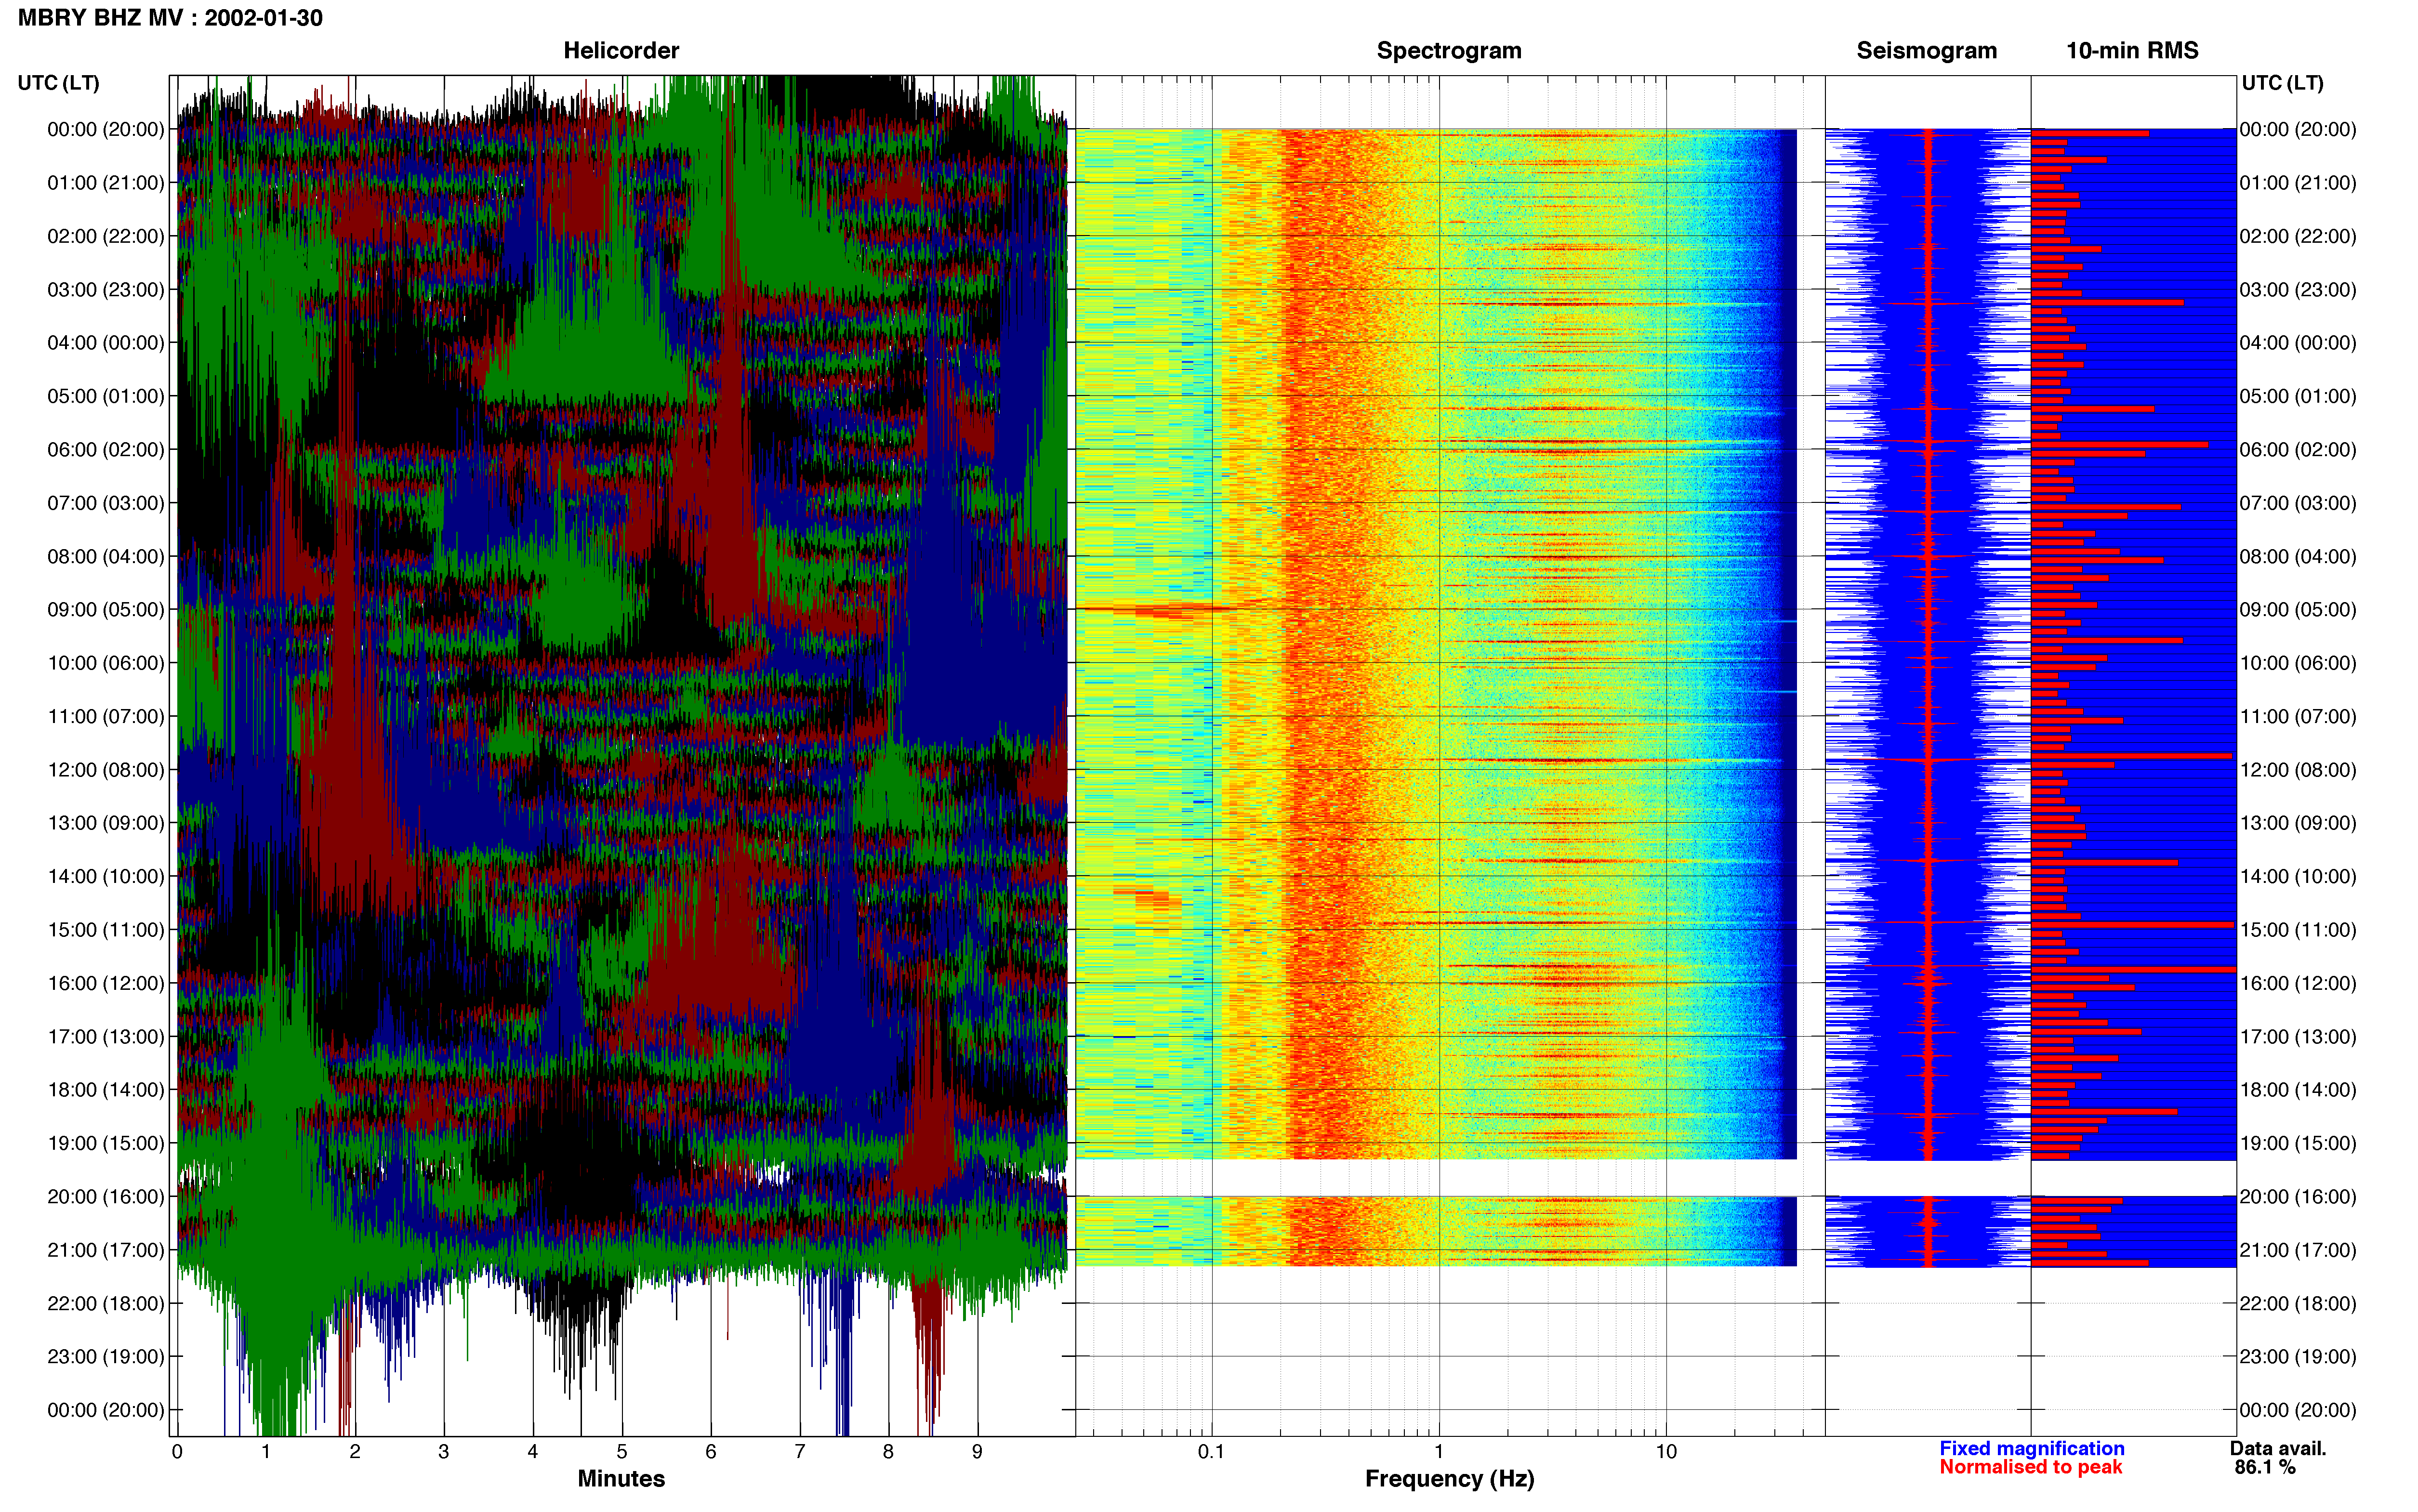Click the left UTC (LT) axis label
Image resolution: width=2418 pixels, height=1512 pixels.
(x=58, y=83)
